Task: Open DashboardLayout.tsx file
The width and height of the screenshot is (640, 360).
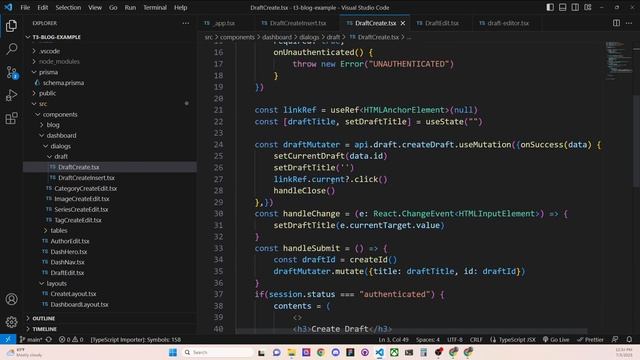Action: (79, 304)
